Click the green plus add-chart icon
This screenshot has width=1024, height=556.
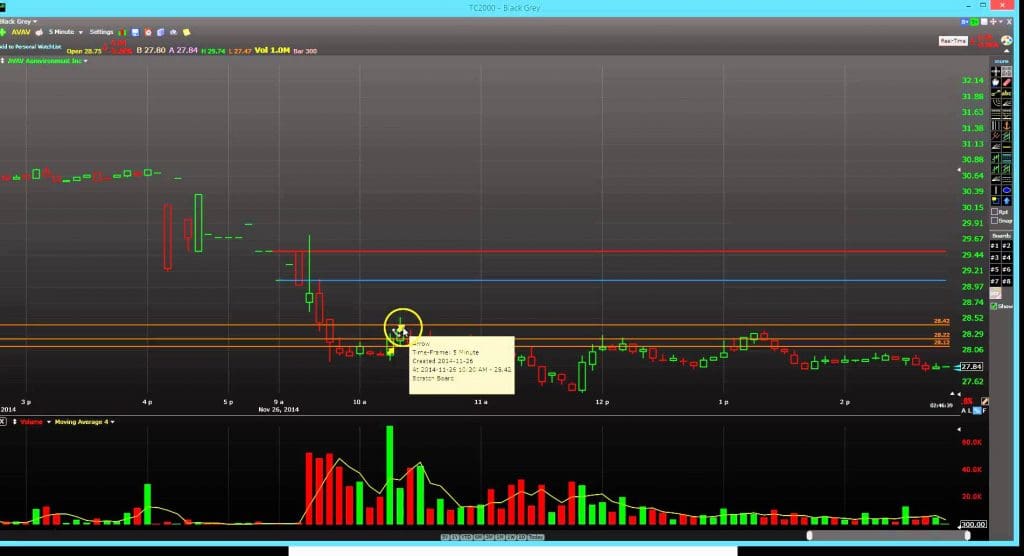tap(3, 32)
